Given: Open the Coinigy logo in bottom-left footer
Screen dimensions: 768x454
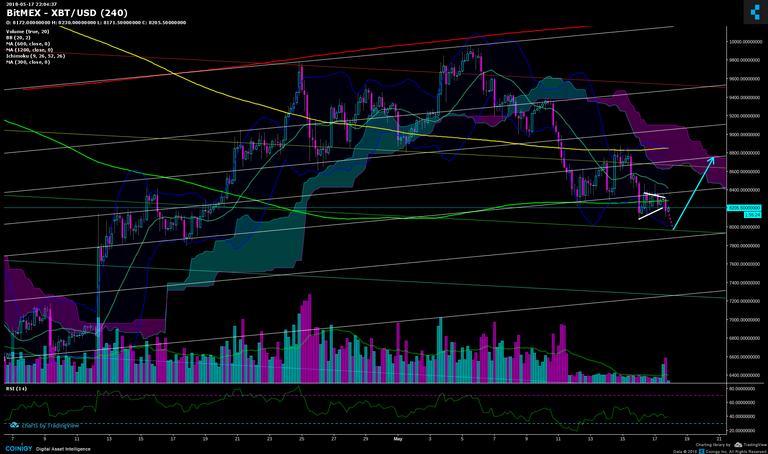Looking at the screenshot, I should (19, 449).
